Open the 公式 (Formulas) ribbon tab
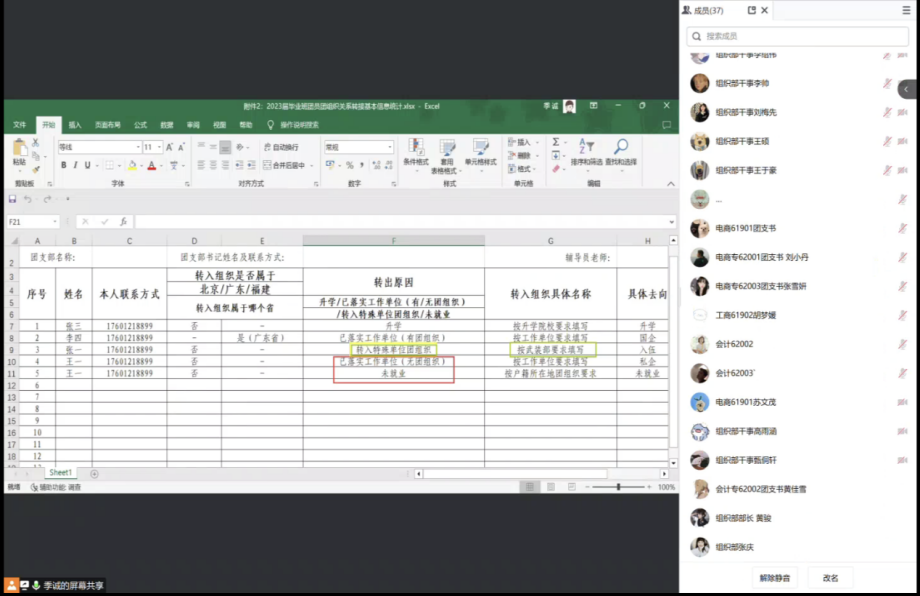Image resolution: width=920 pixels, height=596 pixels. tap(140, 125)
